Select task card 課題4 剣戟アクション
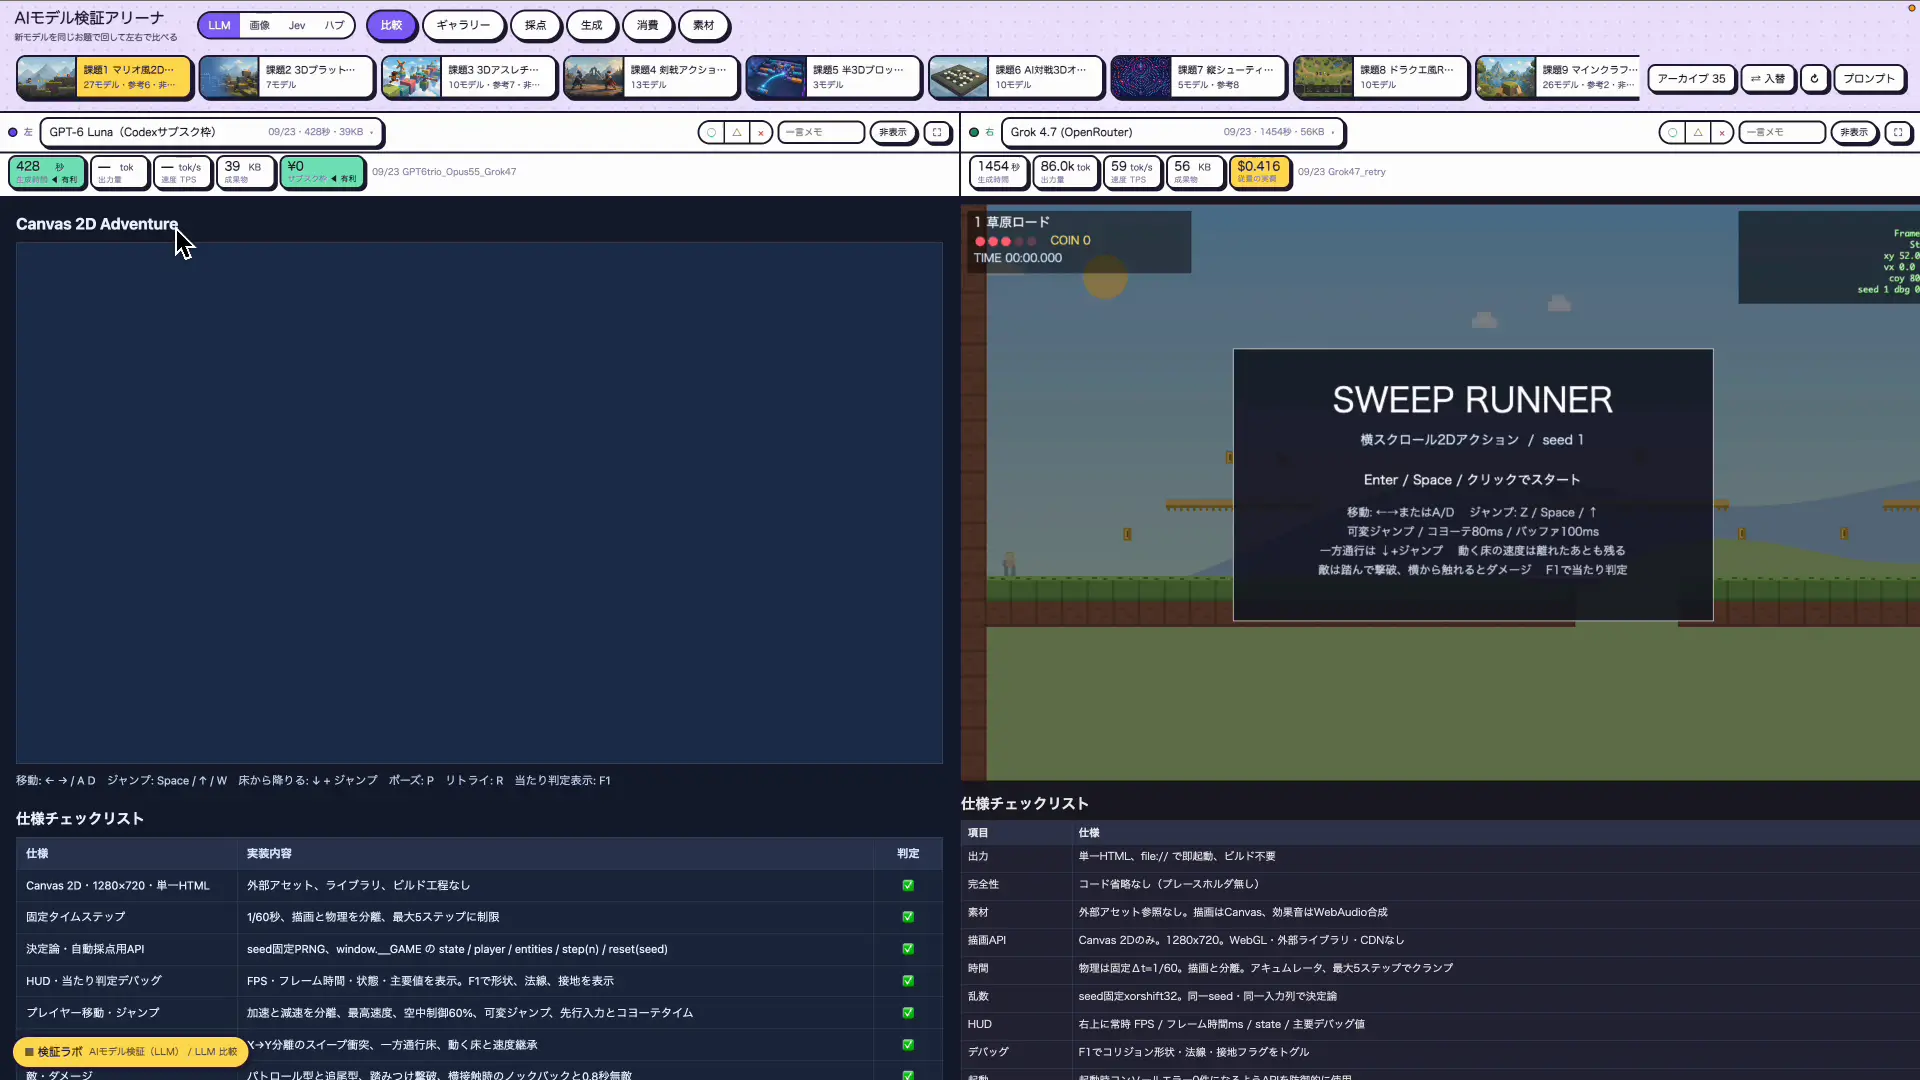Image resolution: width=1920 pixels, height=1080 pixels. coord(651,77)
